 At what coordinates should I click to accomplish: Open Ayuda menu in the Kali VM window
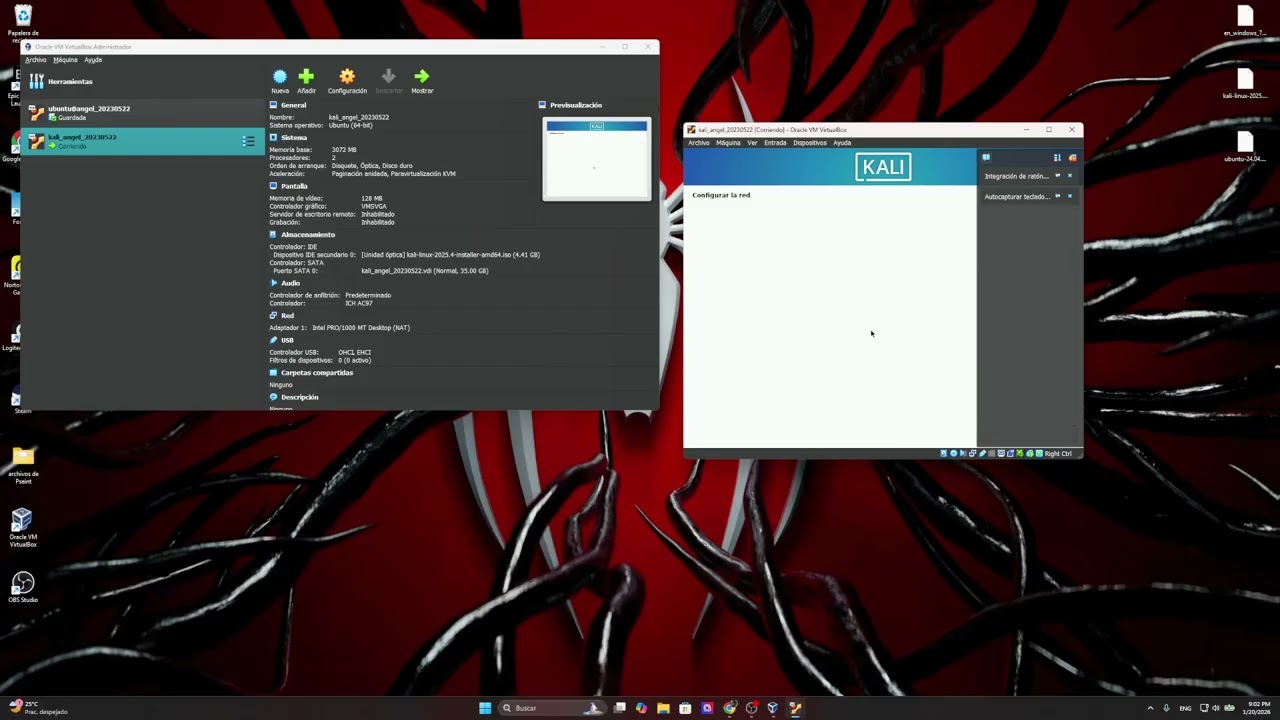point(842,143)
